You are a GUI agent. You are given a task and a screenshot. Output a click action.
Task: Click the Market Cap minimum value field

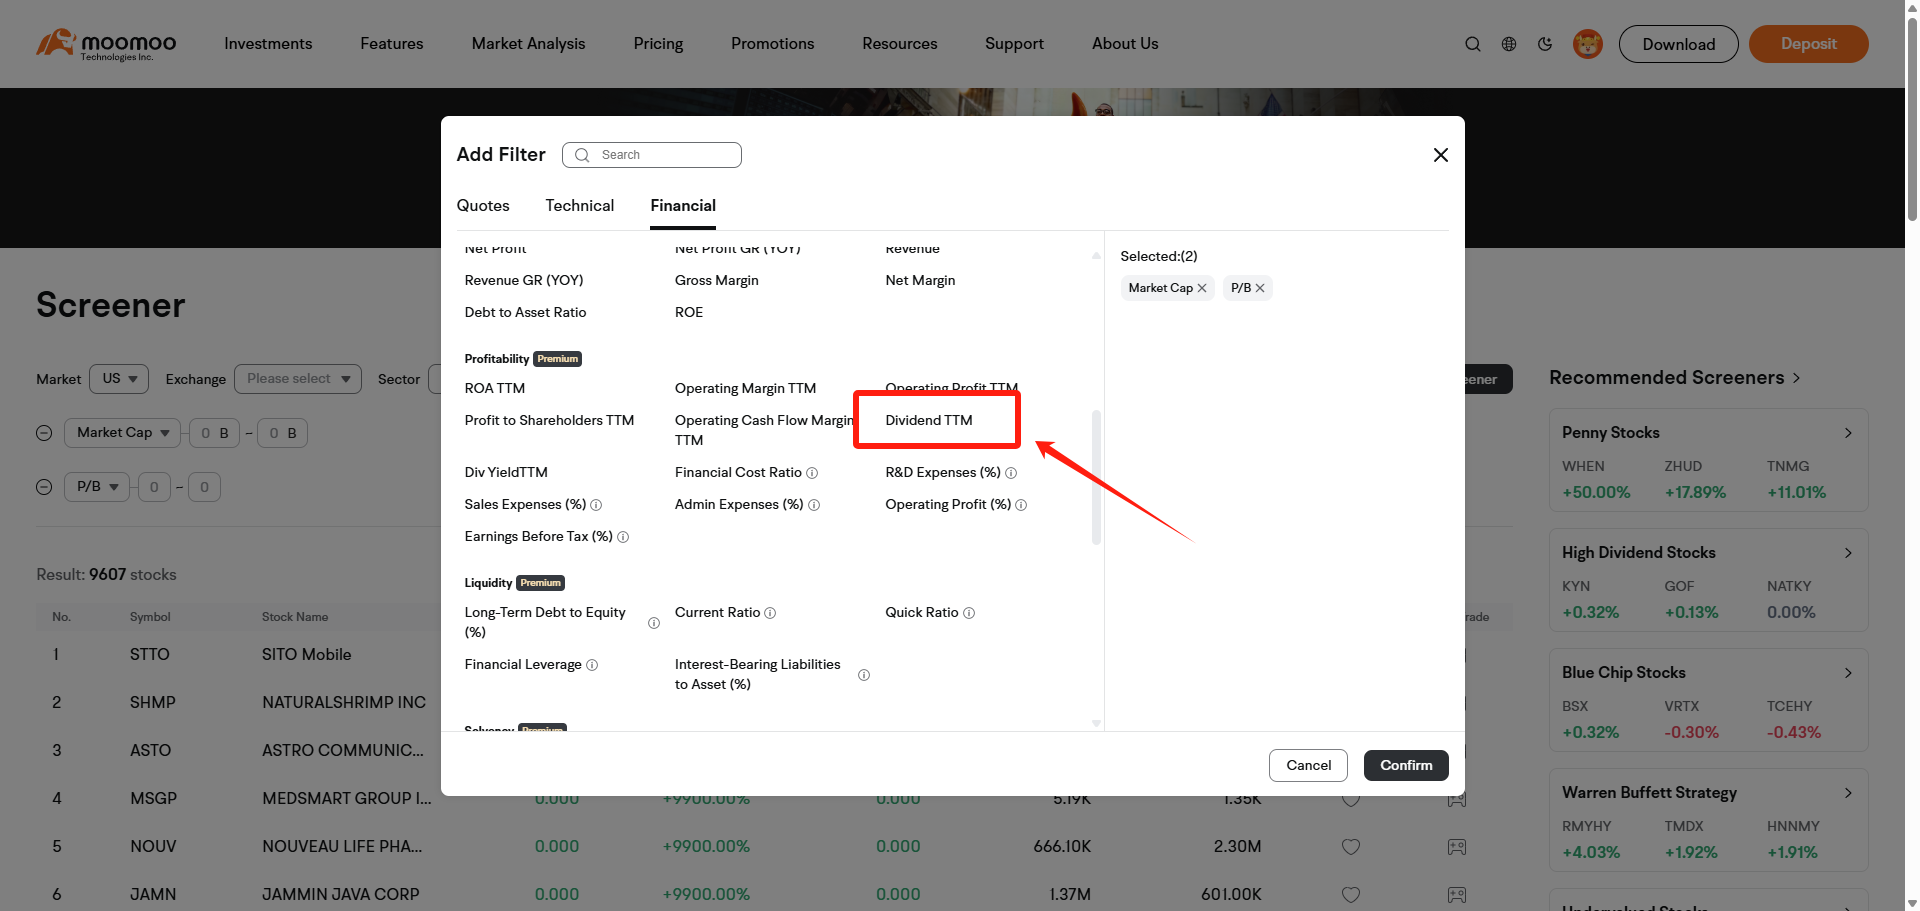pyautogui.click(x=215, y=433)
